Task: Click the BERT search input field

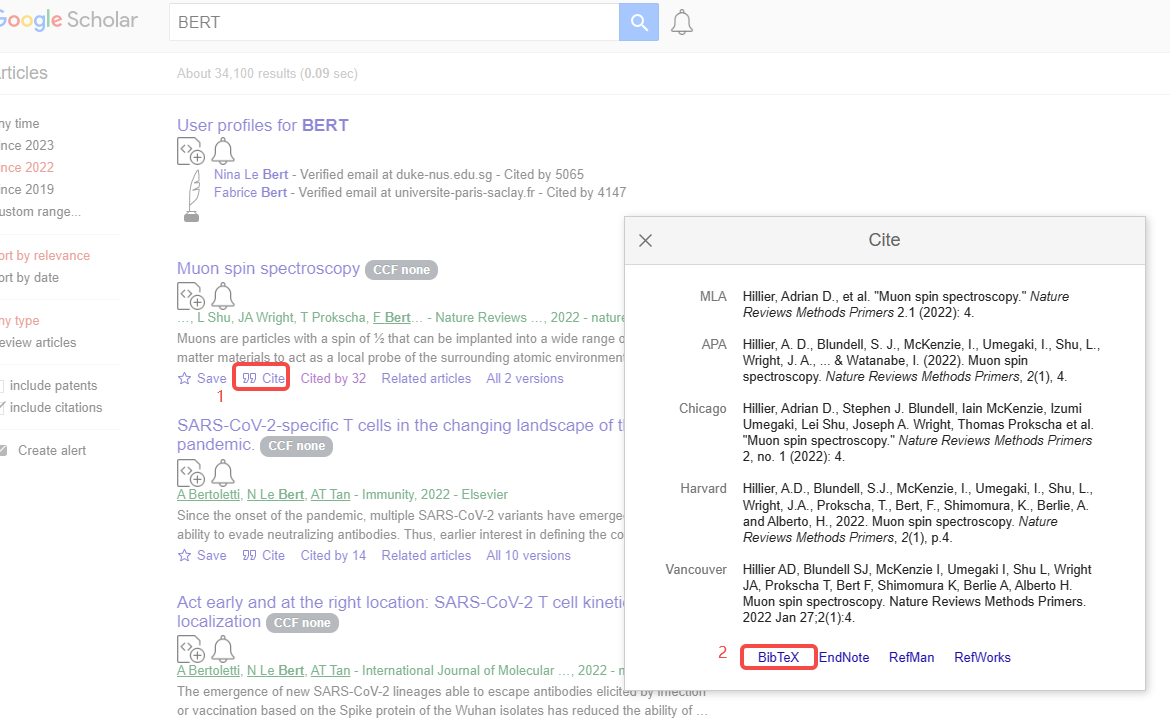Action: click(x=394, y=22)
